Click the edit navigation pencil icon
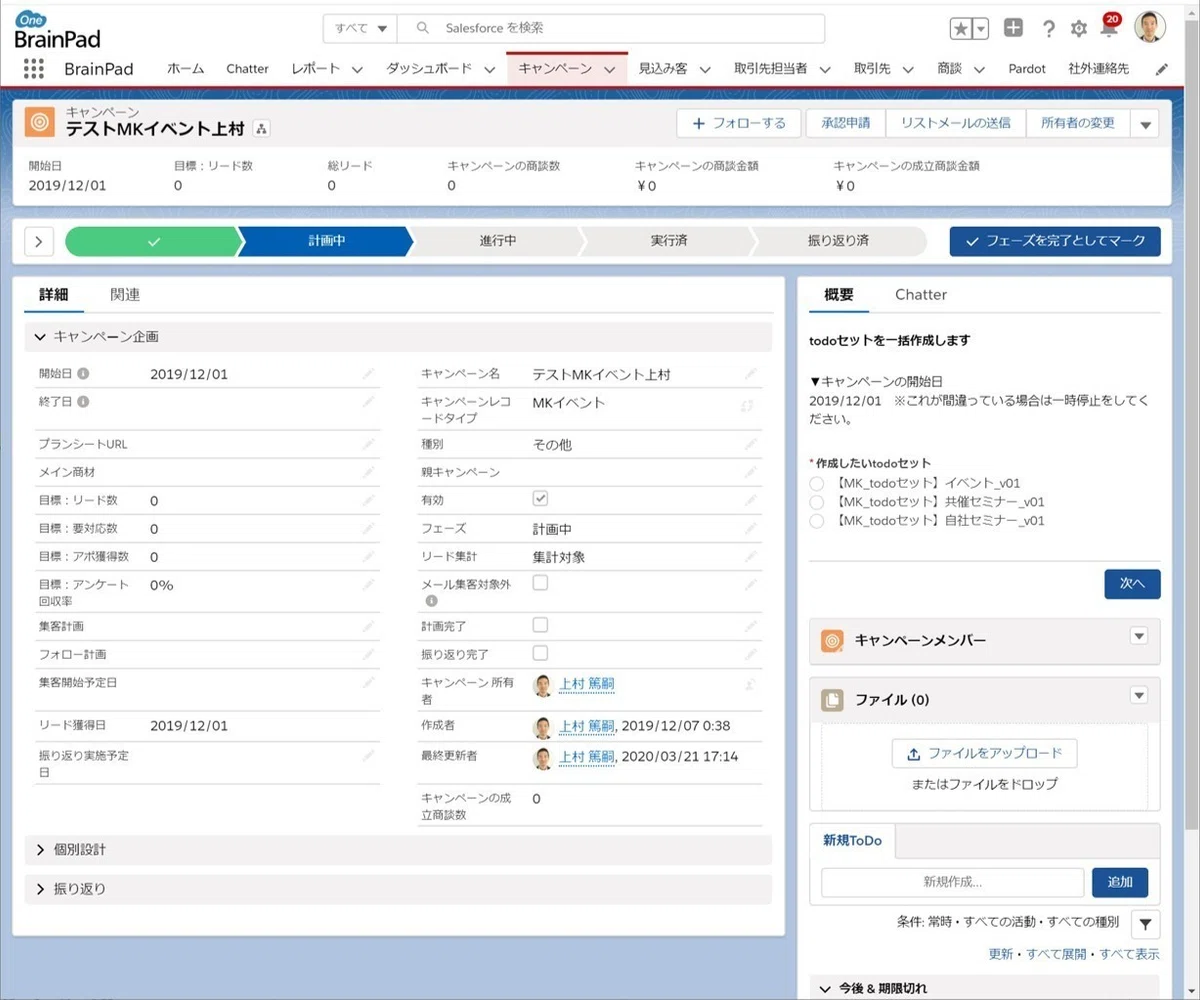 (x=1161, y=69)
